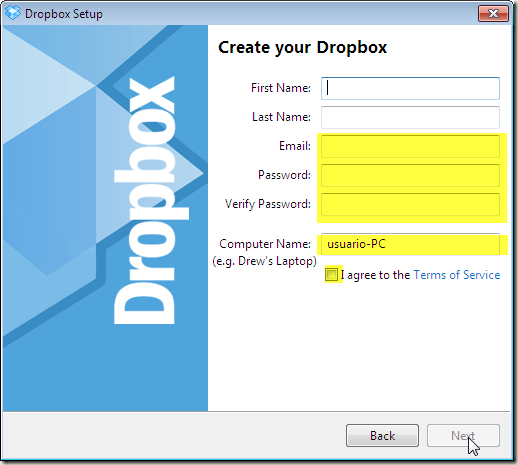Screen dimensions: 518x465
Task: Click the Verify Password label
Action: click(x=268, y=204)
